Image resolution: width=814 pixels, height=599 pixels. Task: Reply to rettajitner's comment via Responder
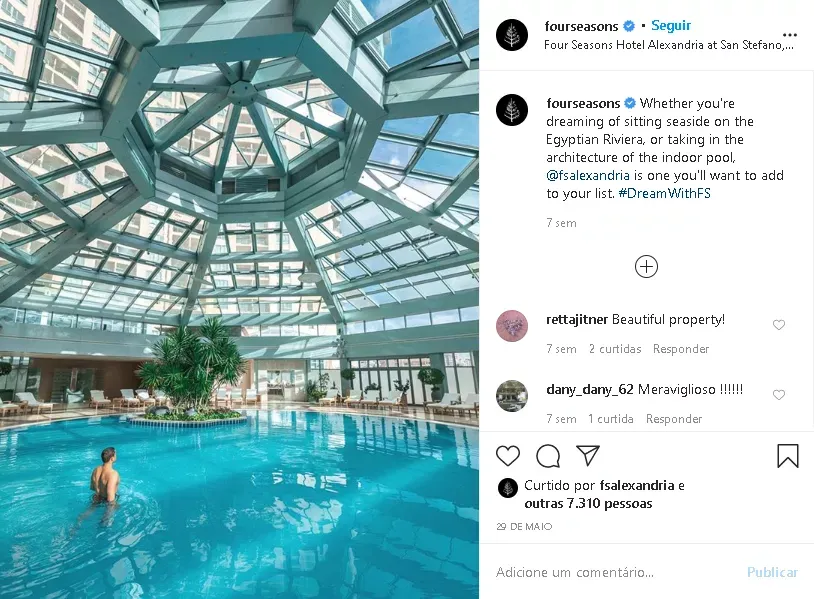click(x=681, y=349)
